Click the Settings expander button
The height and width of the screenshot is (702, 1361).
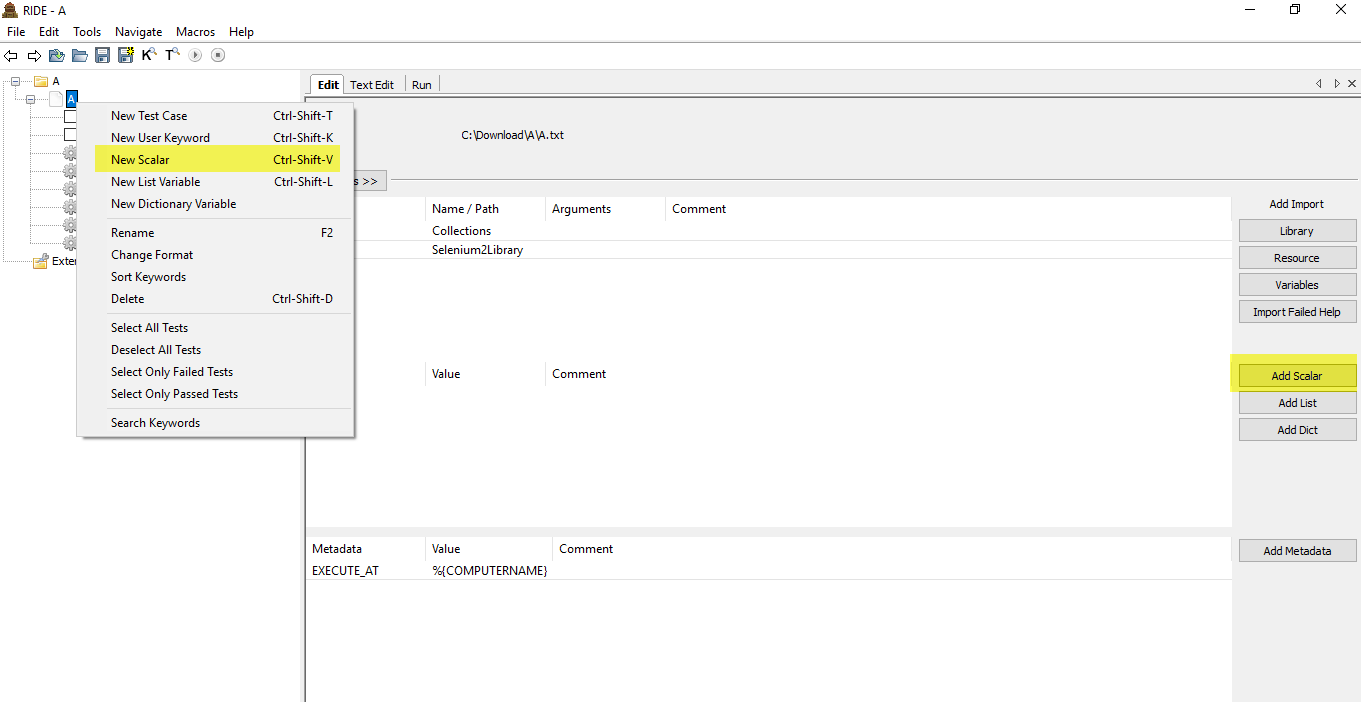[x=370, y=180]
